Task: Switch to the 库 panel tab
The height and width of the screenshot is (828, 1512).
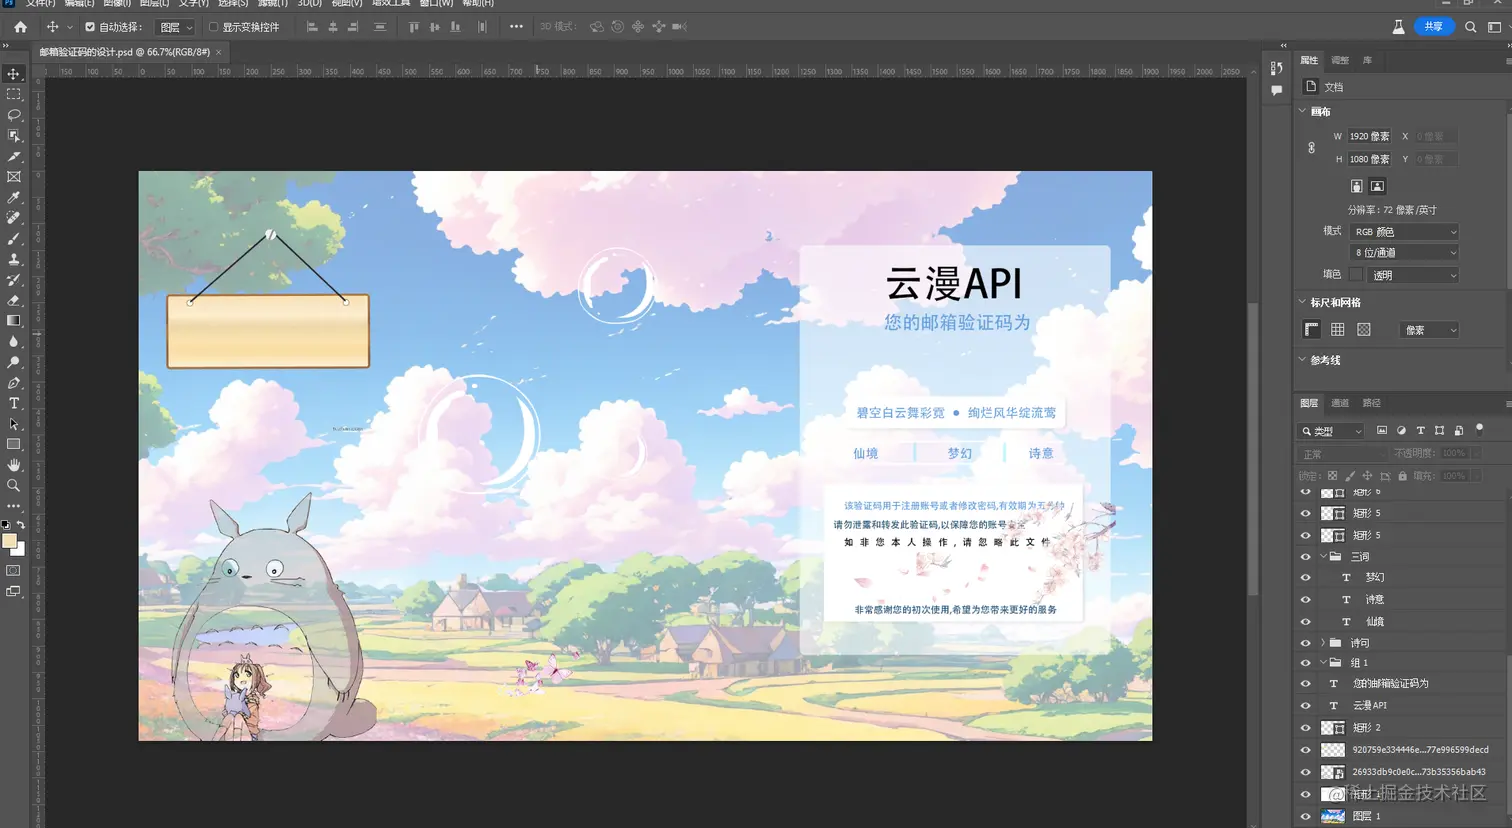Action: [x=1367, y=60]
